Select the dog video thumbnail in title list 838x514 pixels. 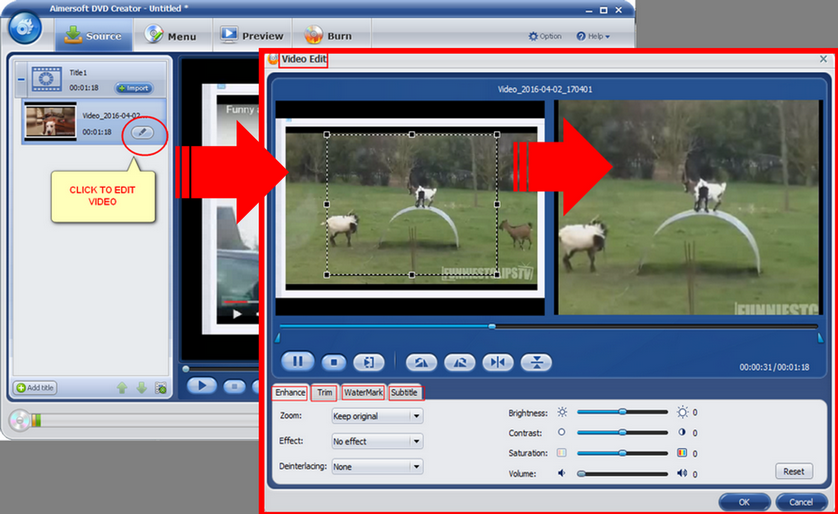pyautogui.click(x=51, y=121)
